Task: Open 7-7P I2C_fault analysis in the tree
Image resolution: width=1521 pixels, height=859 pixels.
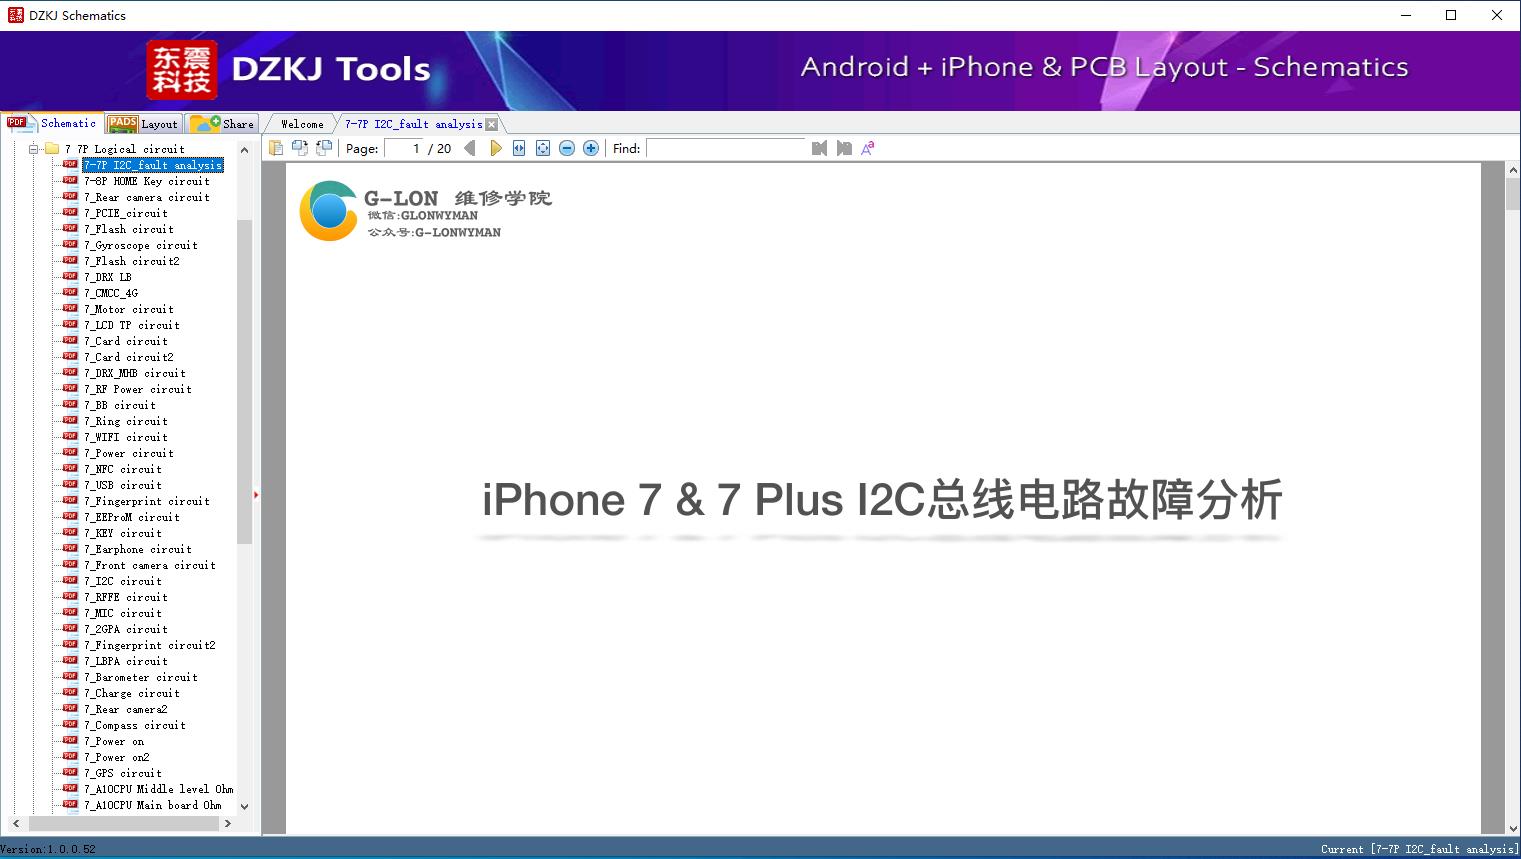Action: [153, 165]
